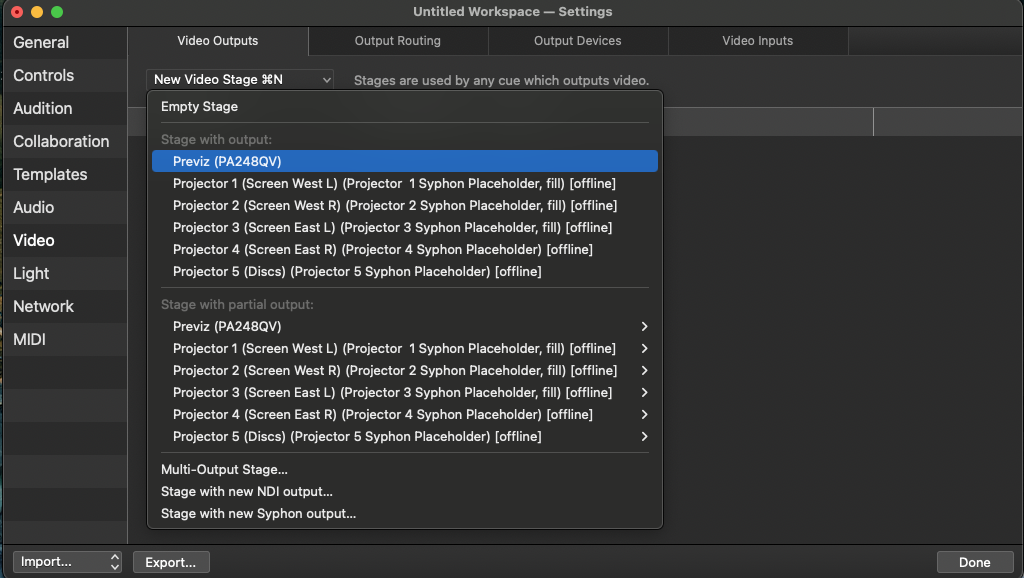Expand Projector 1 partial output submenu arrow
The height and width of the screenshot is (578, 1024).
pyautogui.click(x=644, y=349)
